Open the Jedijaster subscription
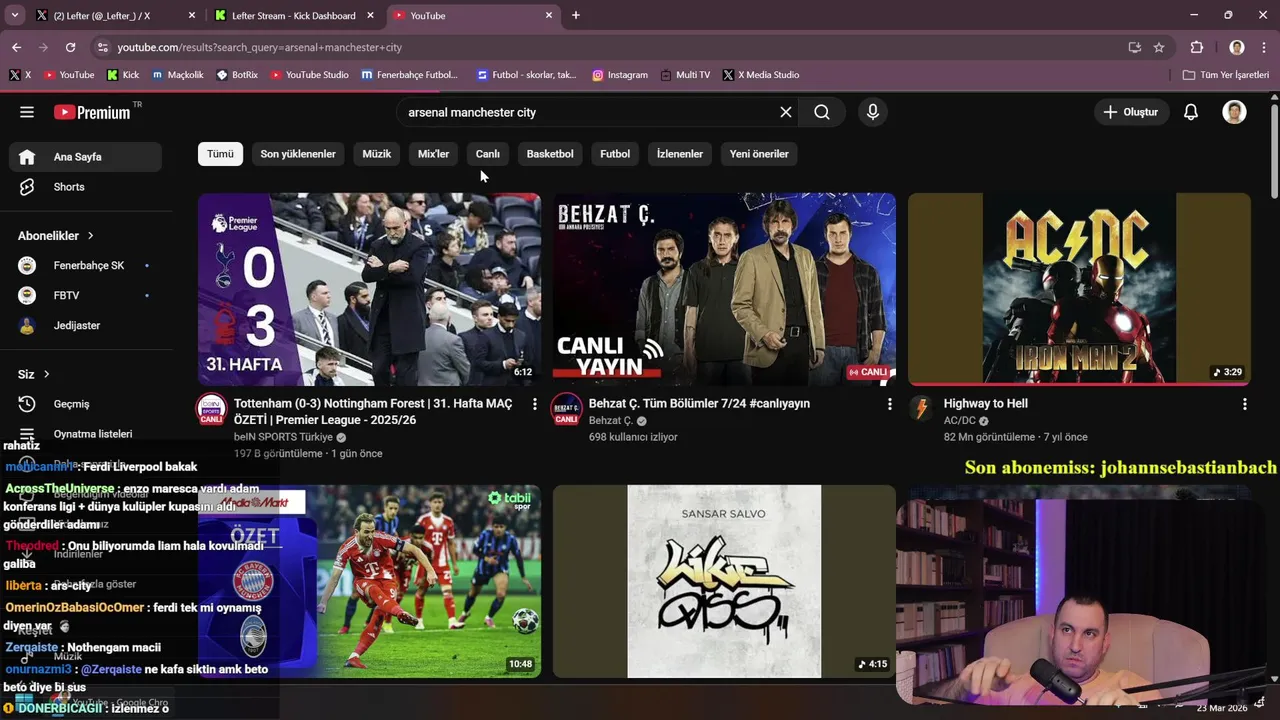Image resolution: width=1280 pixels, height=720 pixels. (x=85, y=325)
